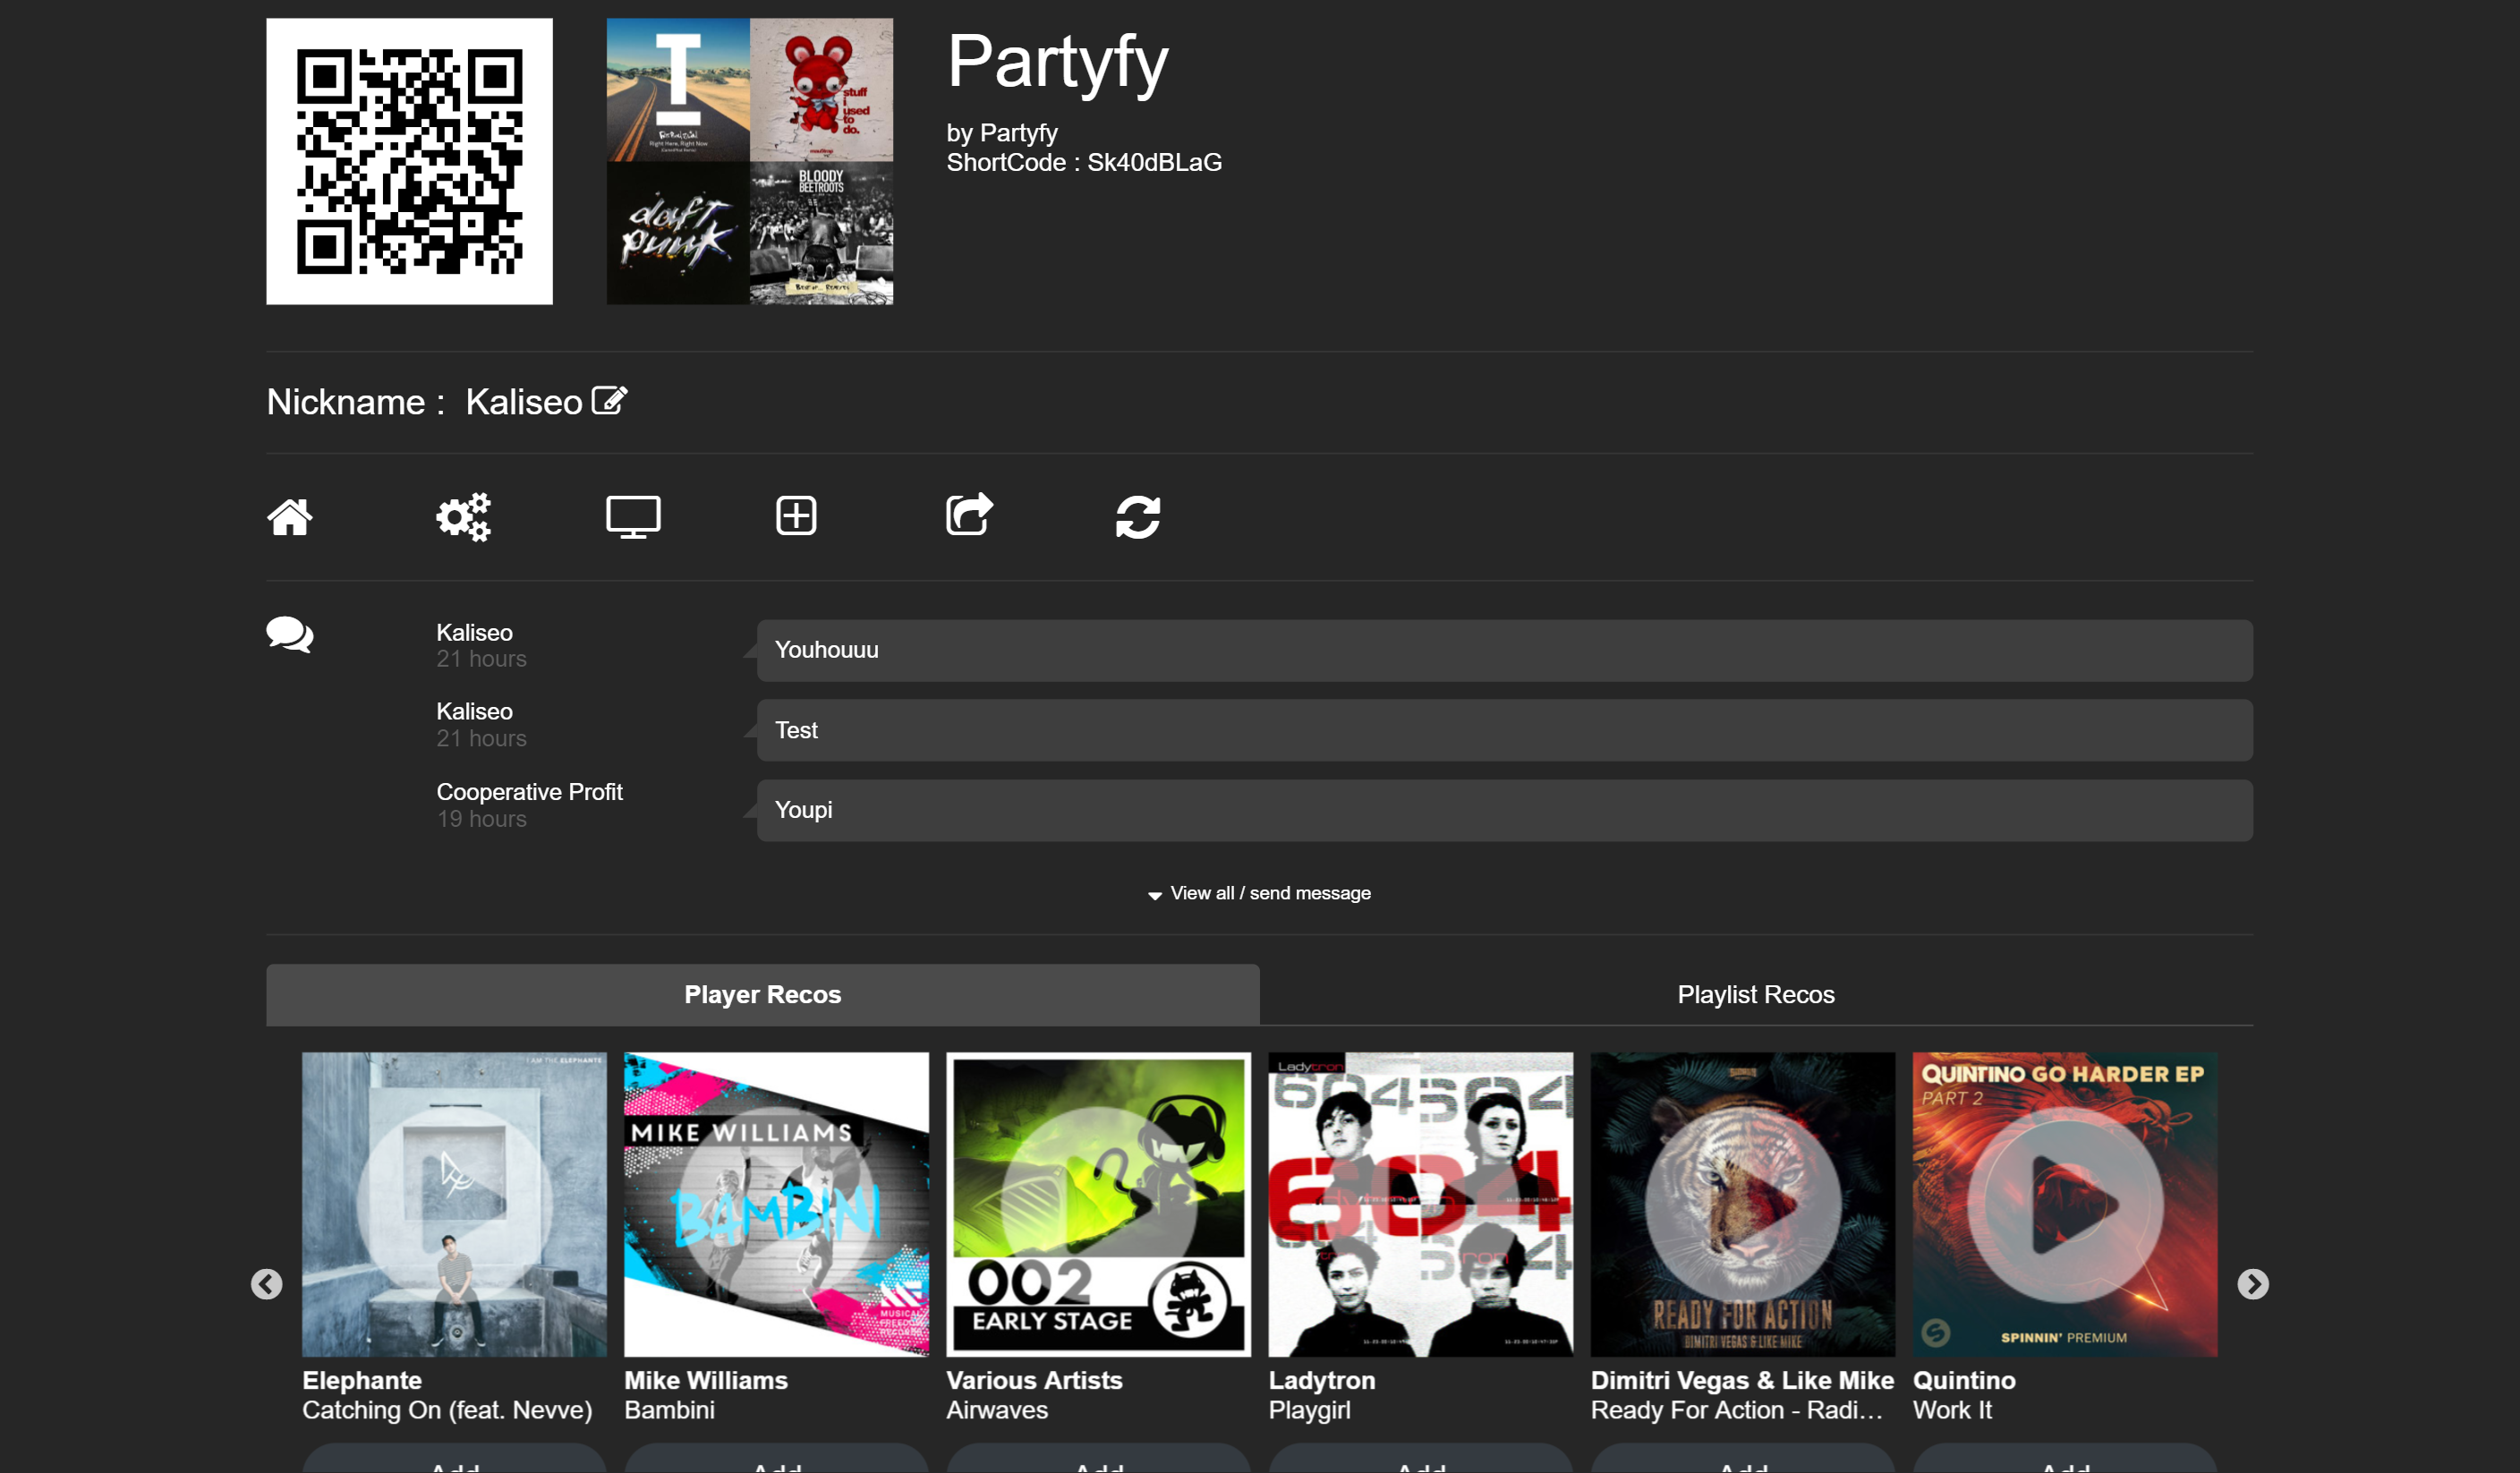Open the chat messages icon
Image resolution: width=2520 pixels, height=1473 pixels.
289,635
